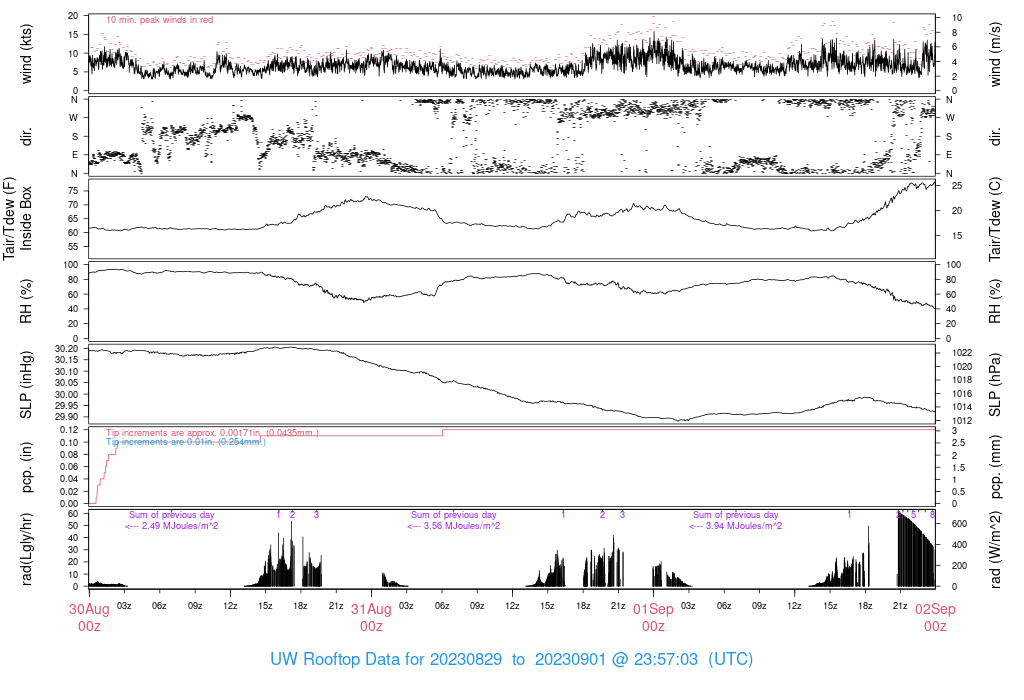Viewport: 1024px width, 700px height.
Task: Select the '1012' hPa tick label
Action: [x=963, y=421]
